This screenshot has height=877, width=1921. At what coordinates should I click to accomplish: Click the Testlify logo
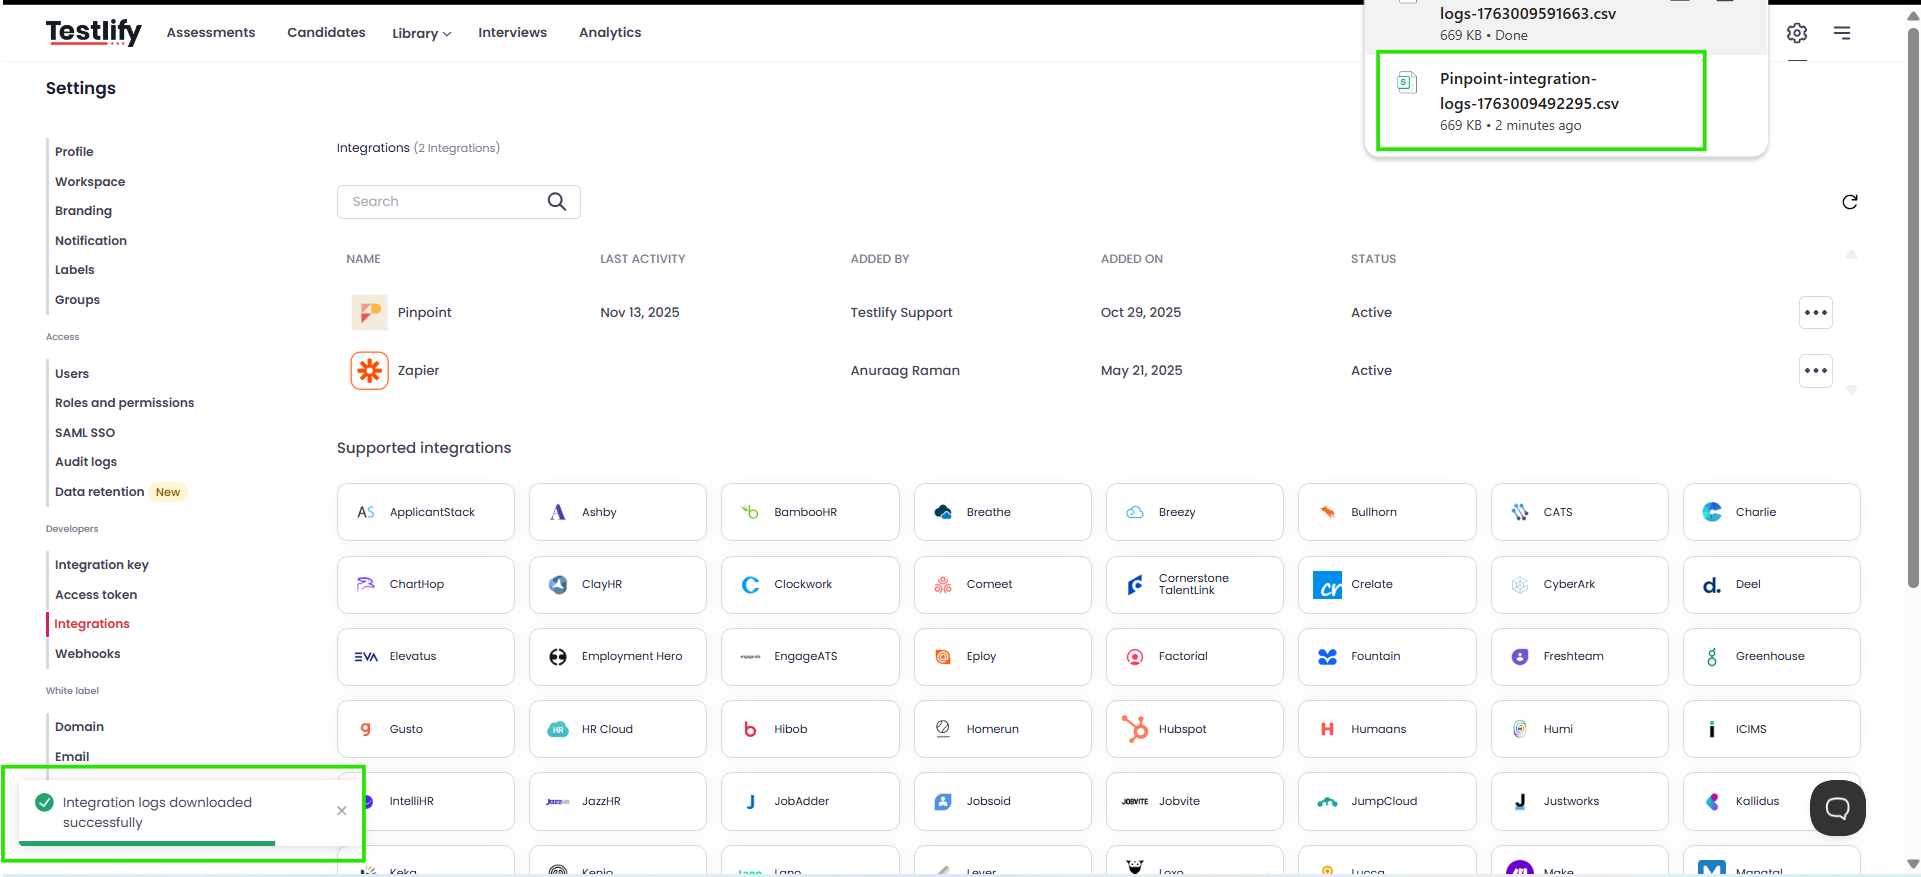(x=94, y=32)
